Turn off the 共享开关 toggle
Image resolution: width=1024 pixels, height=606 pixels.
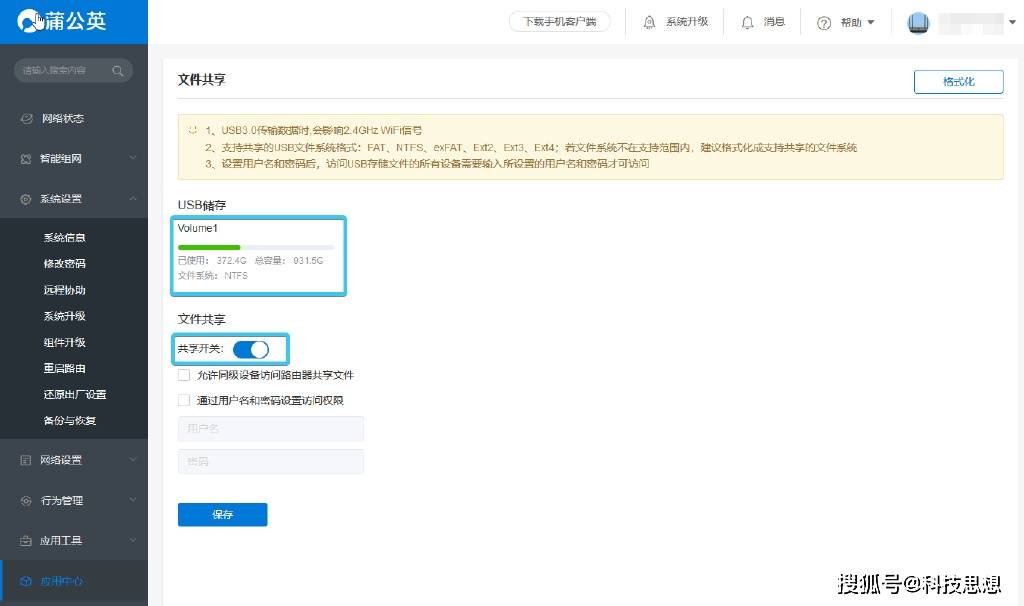pos(251,349)
